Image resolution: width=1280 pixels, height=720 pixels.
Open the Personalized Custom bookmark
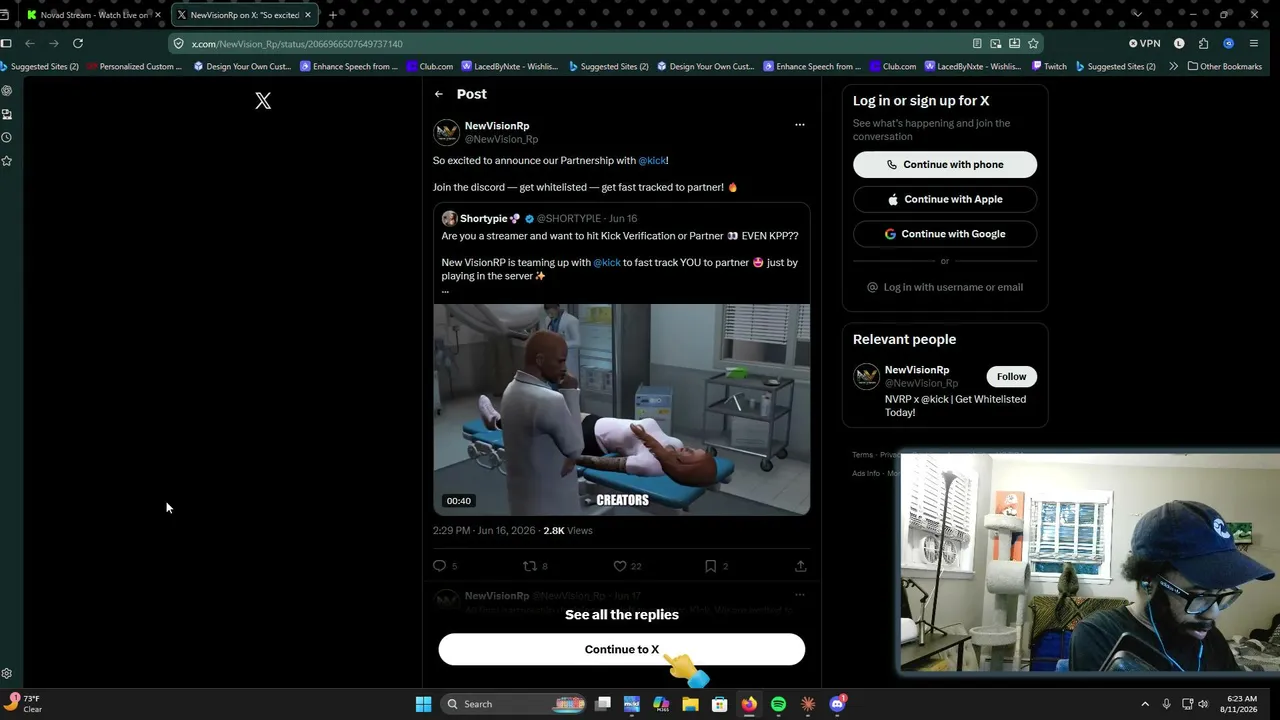(134, 66)
